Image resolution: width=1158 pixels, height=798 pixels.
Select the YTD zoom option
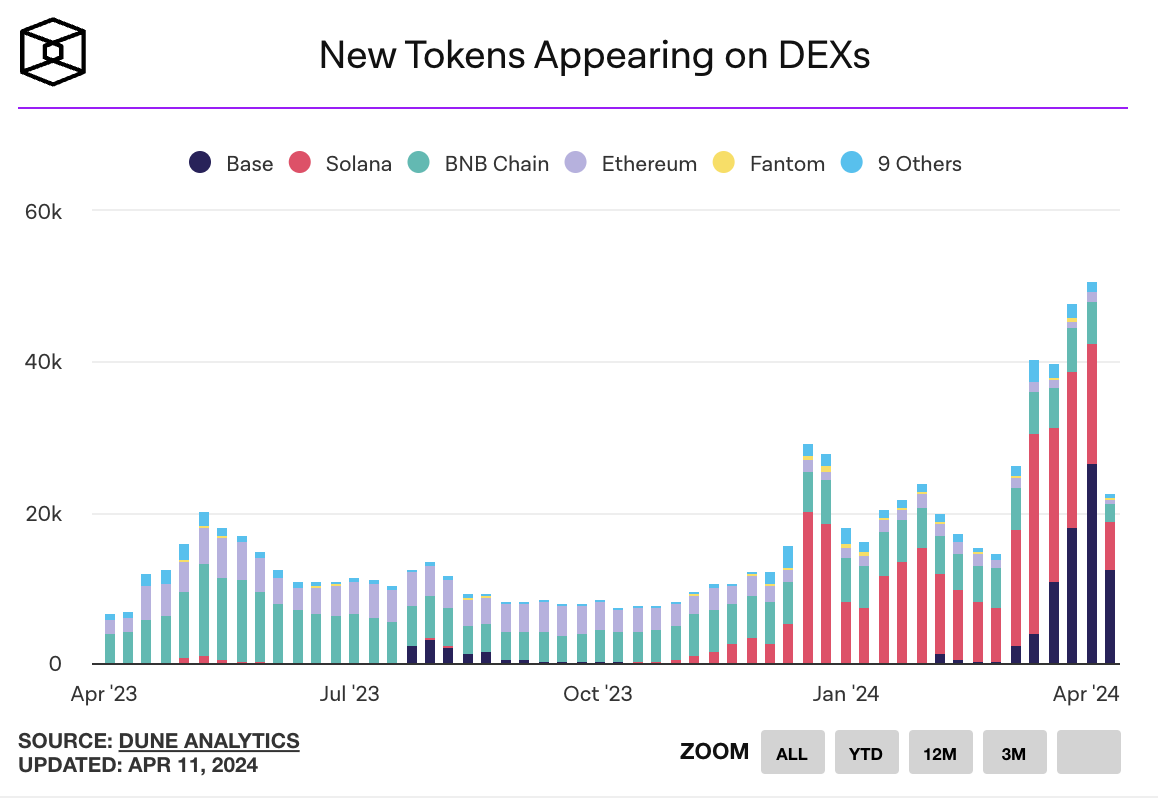tap(865, 752)
